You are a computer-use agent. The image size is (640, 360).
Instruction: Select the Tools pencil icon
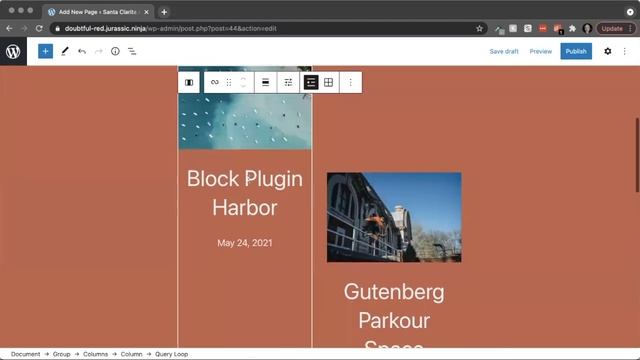coord(65,51)
